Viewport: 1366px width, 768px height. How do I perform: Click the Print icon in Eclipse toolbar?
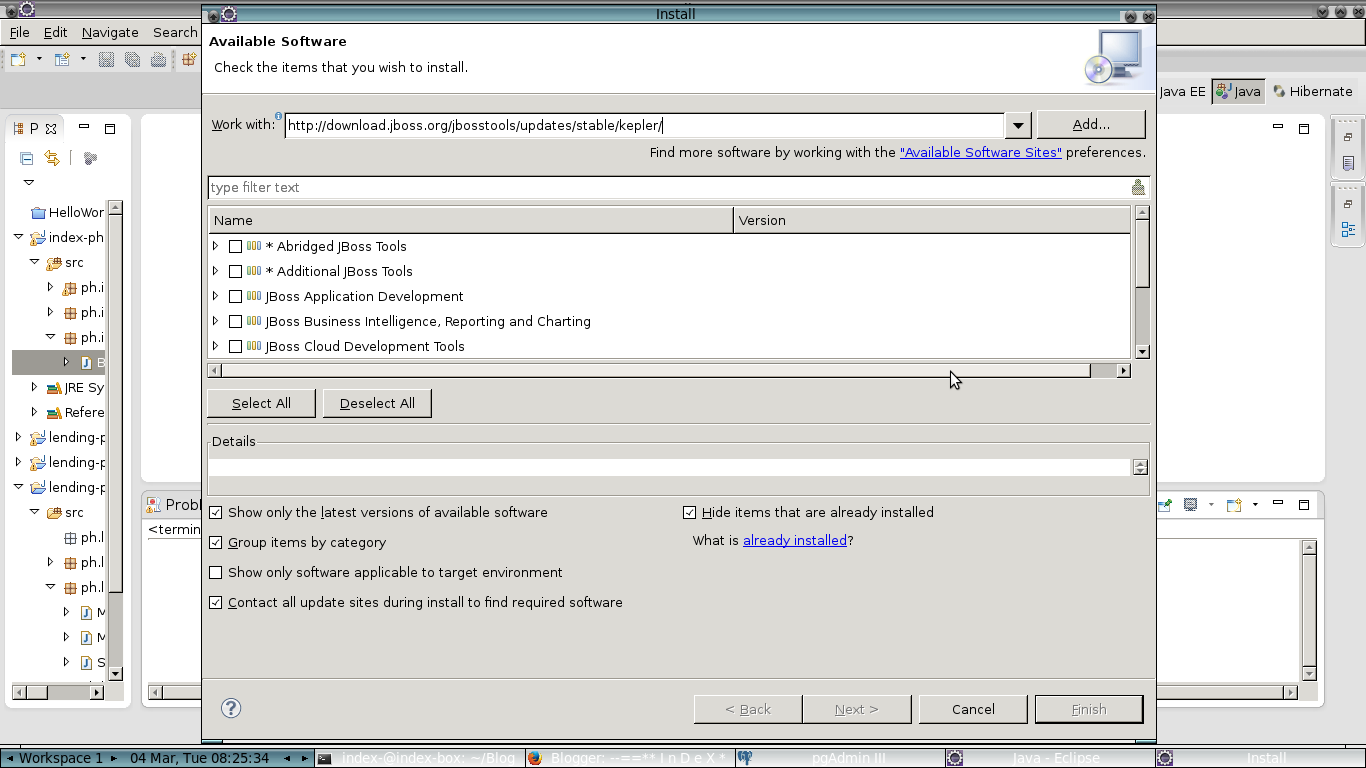pos(158,60)
